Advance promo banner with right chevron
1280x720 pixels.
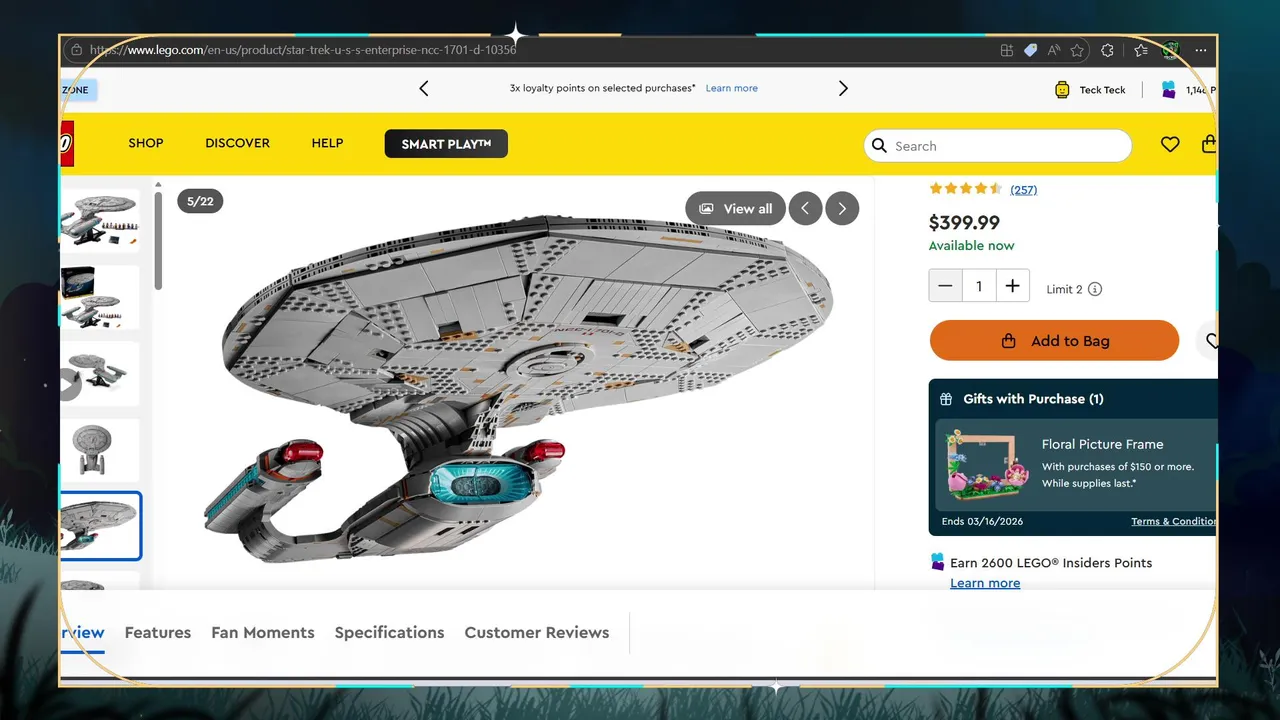click(x=843, y=88)
